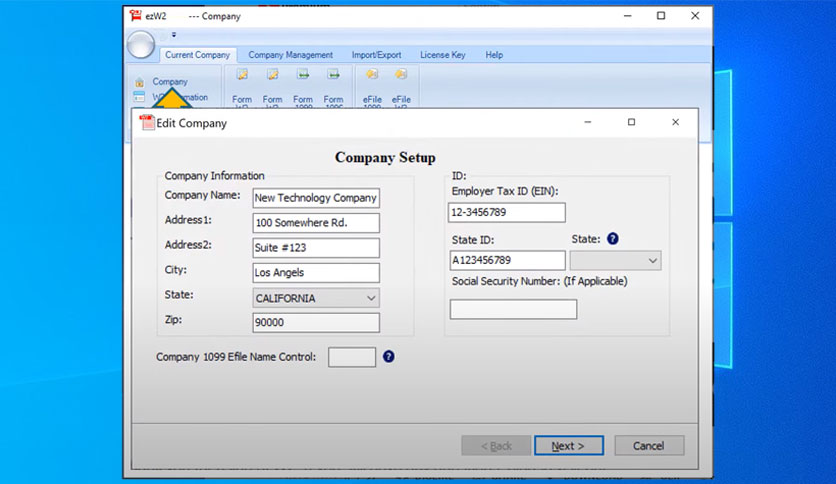Click the < Back button
This screenshot has width=836, height=484.
pos(496,446)
